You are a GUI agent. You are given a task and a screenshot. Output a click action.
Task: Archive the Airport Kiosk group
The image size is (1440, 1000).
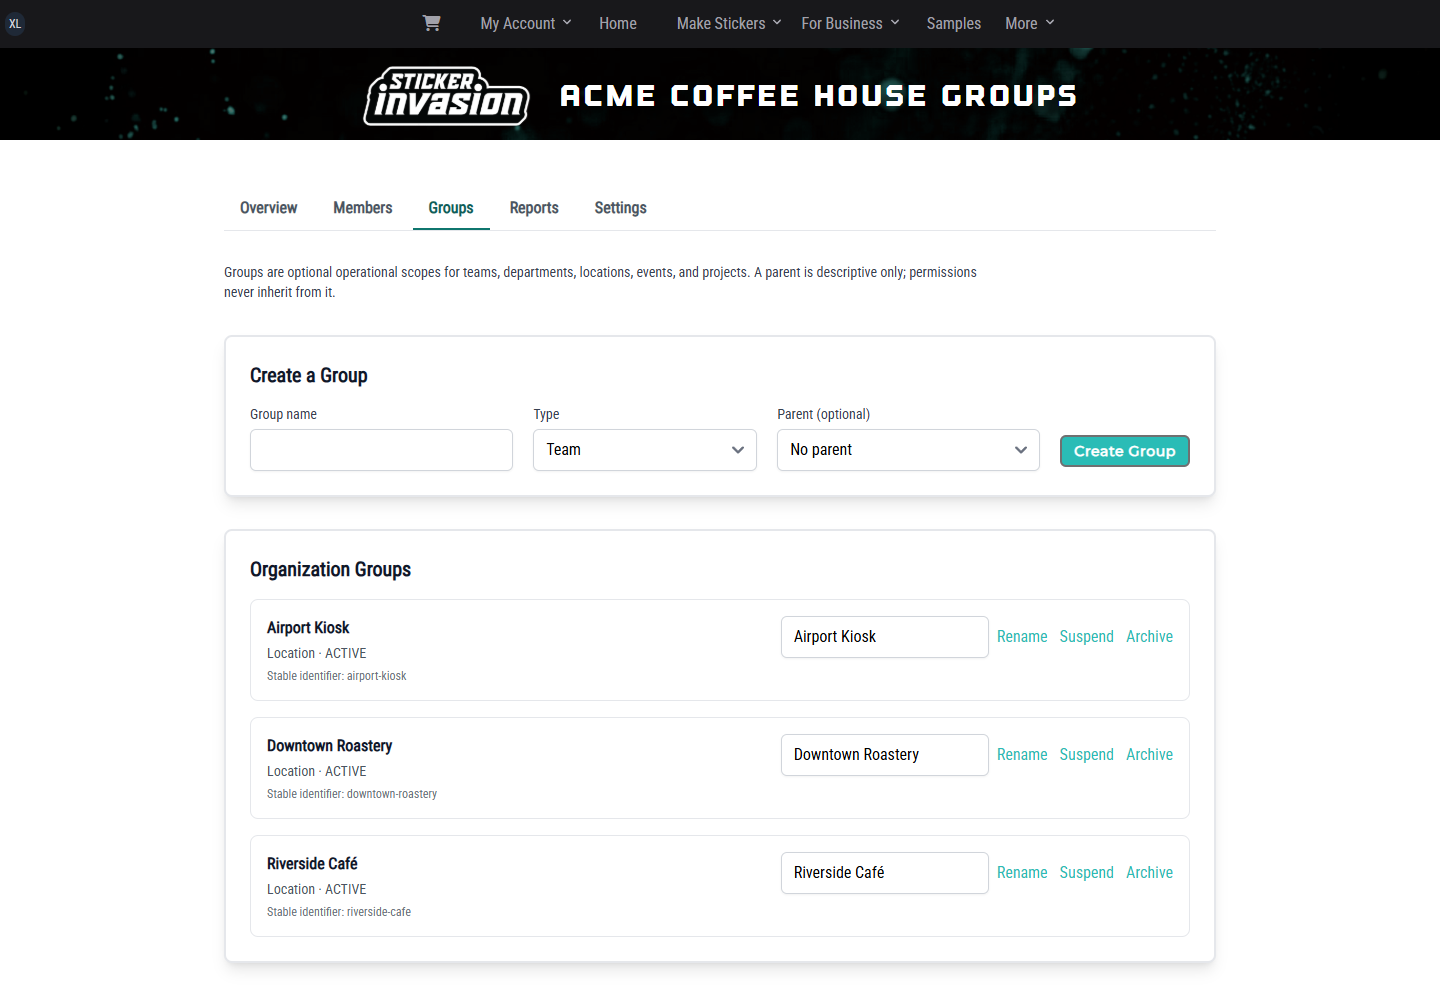point(1150,637)
